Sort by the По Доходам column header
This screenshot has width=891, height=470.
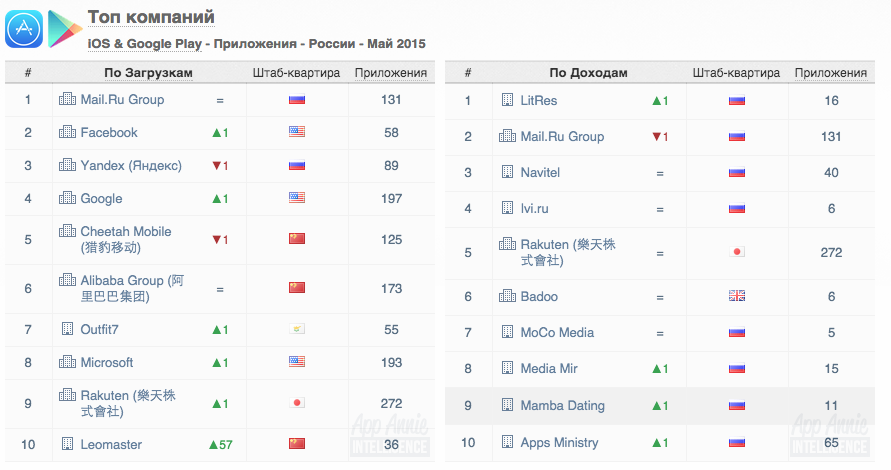[x=589, y=73]
